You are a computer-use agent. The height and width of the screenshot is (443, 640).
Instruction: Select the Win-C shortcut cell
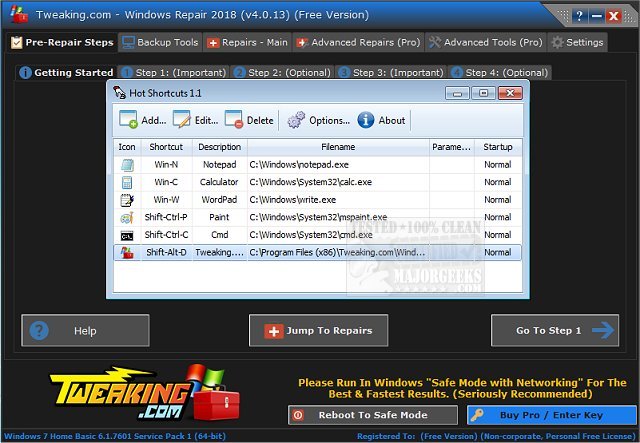166,183
